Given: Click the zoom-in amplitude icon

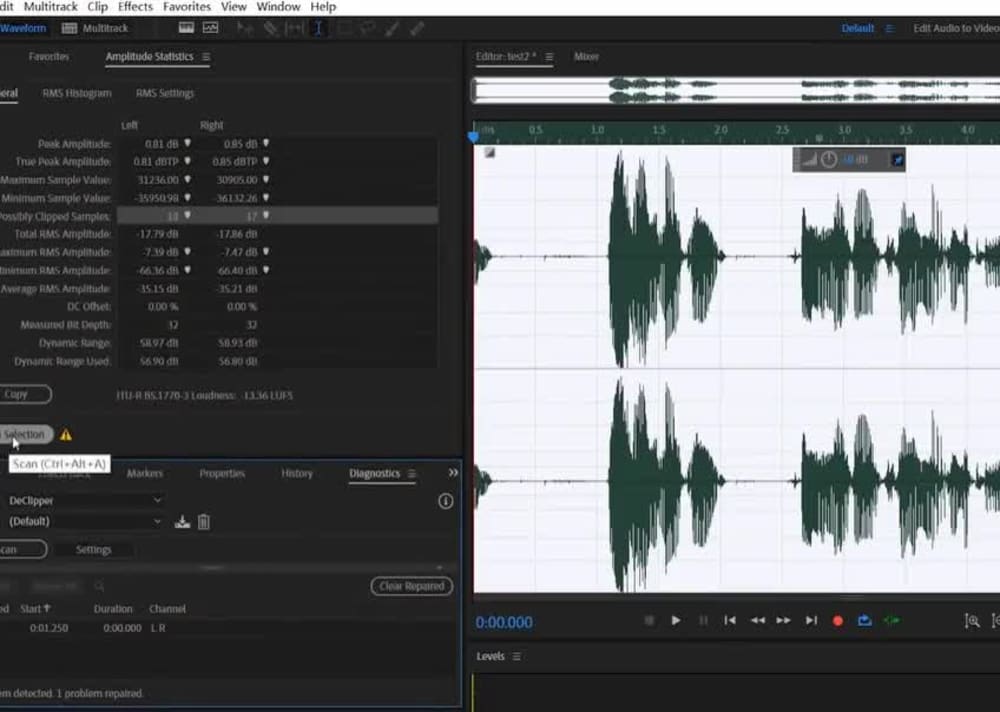Looking at the screenshot, I should click(x=972, y=621).
